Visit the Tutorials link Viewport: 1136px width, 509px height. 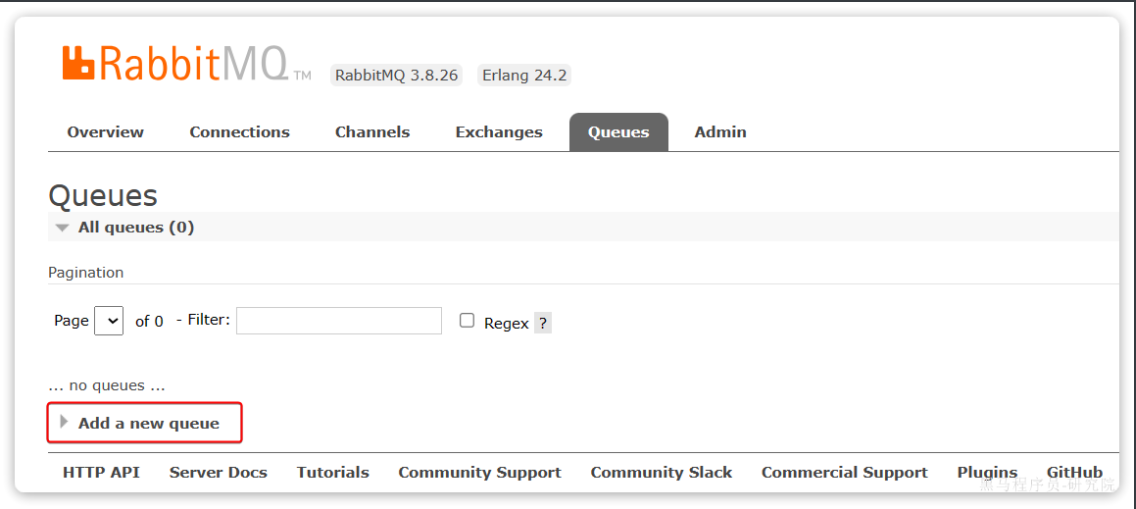(333, 473)
